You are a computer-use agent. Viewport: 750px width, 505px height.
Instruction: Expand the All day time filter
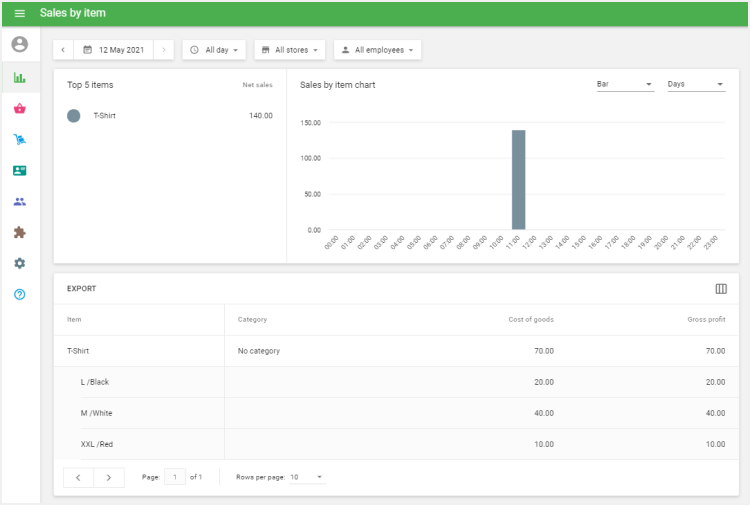[214, 50]
